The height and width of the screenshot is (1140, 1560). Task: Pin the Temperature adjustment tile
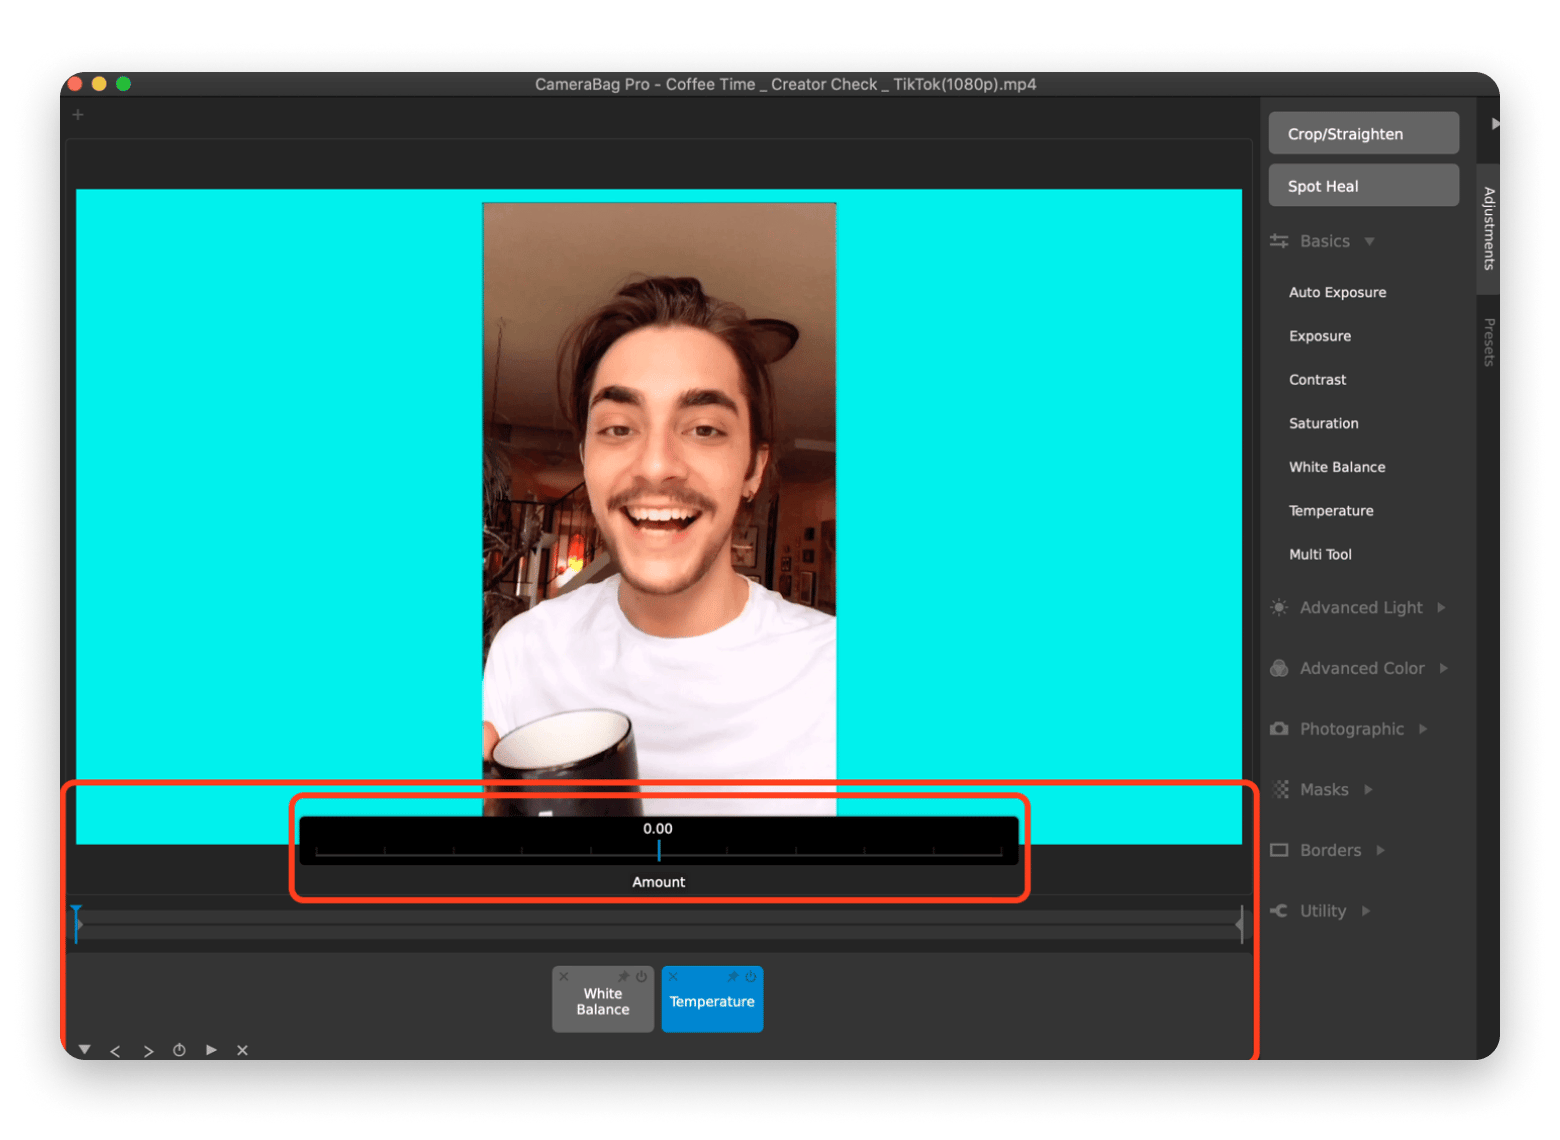[732, 977]
